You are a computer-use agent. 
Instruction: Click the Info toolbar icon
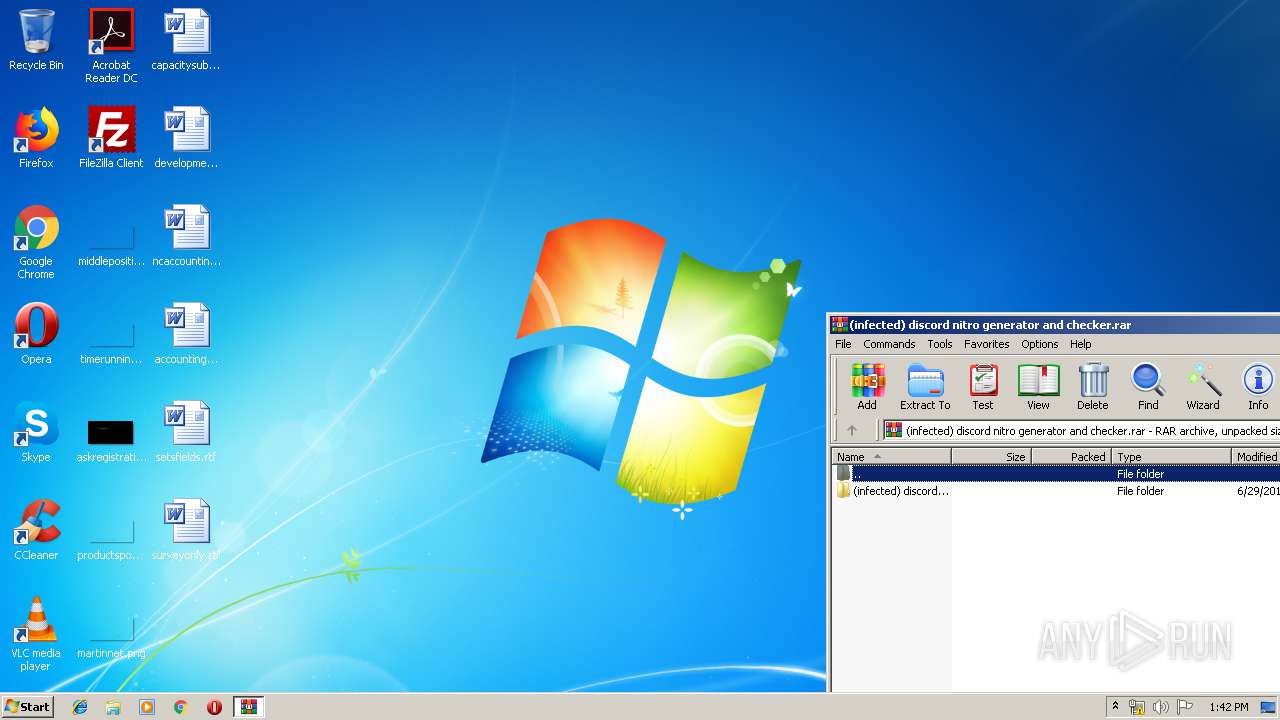click(x=1258, y=387)
